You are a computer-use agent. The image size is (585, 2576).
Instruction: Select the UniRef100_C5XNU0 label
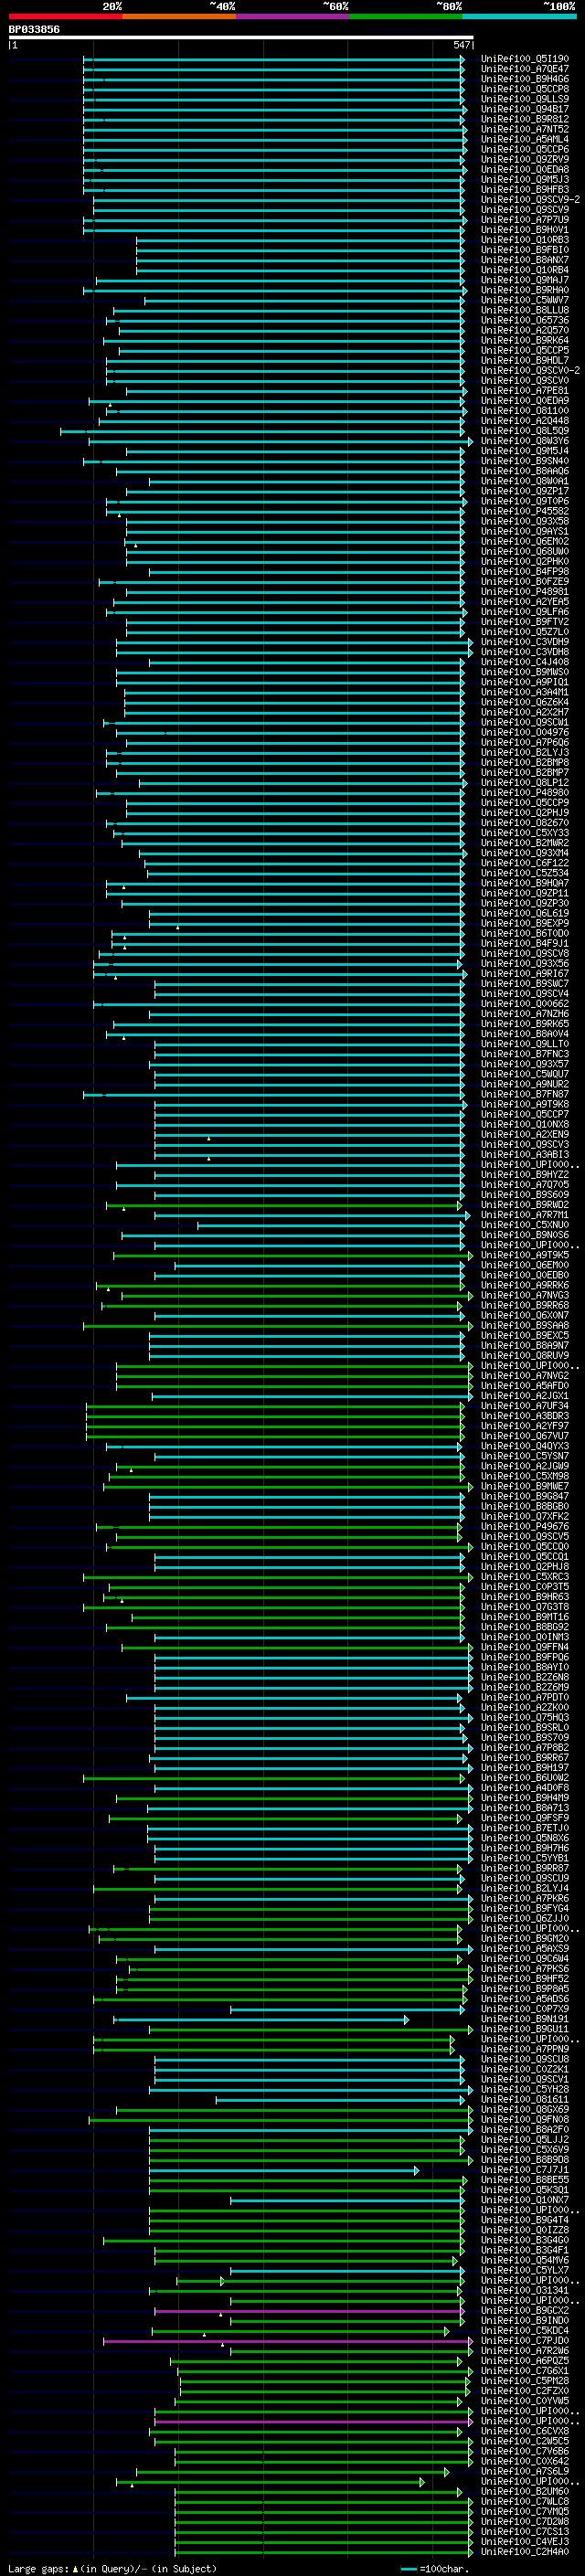pyautogui.click(x=524, y=1225)
